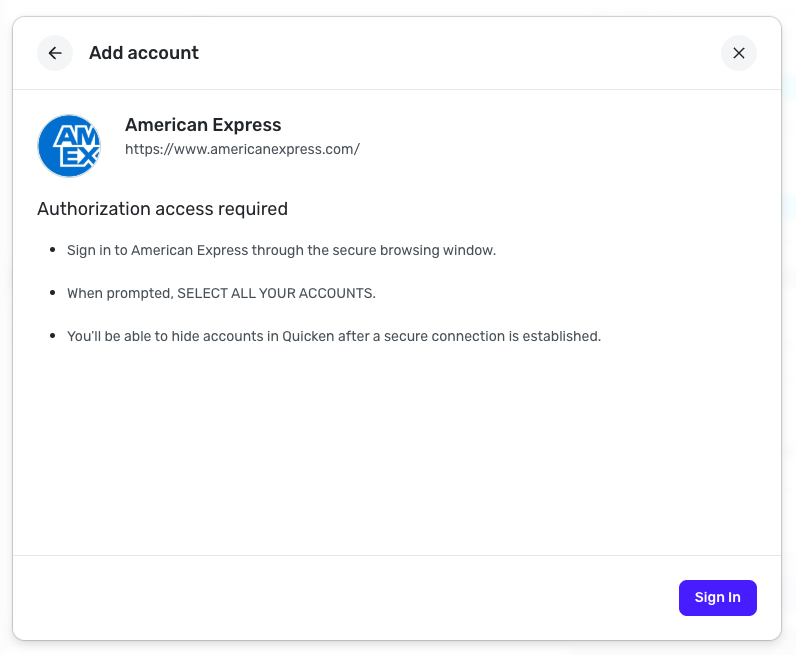
Task: Open the americanexpress.com URL
Action: [242, 149]
